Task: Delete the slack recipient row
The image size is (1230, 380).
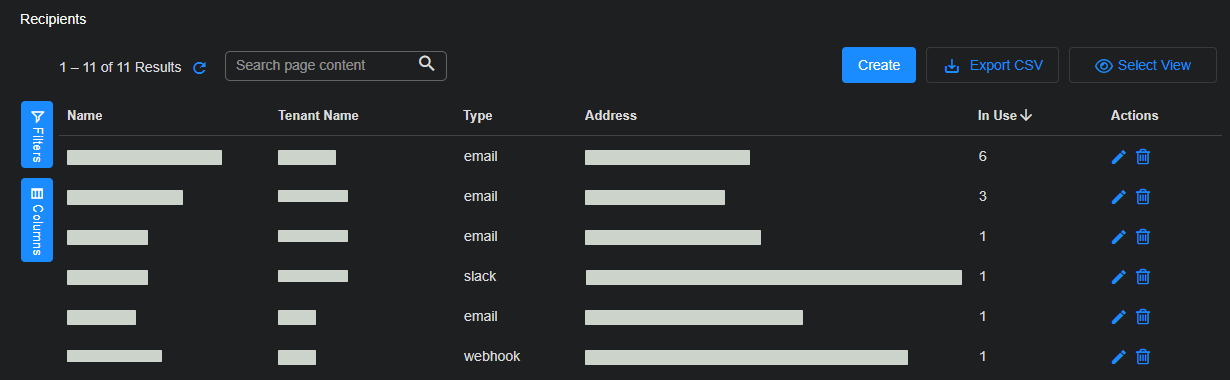Action: pos(1143,277)
